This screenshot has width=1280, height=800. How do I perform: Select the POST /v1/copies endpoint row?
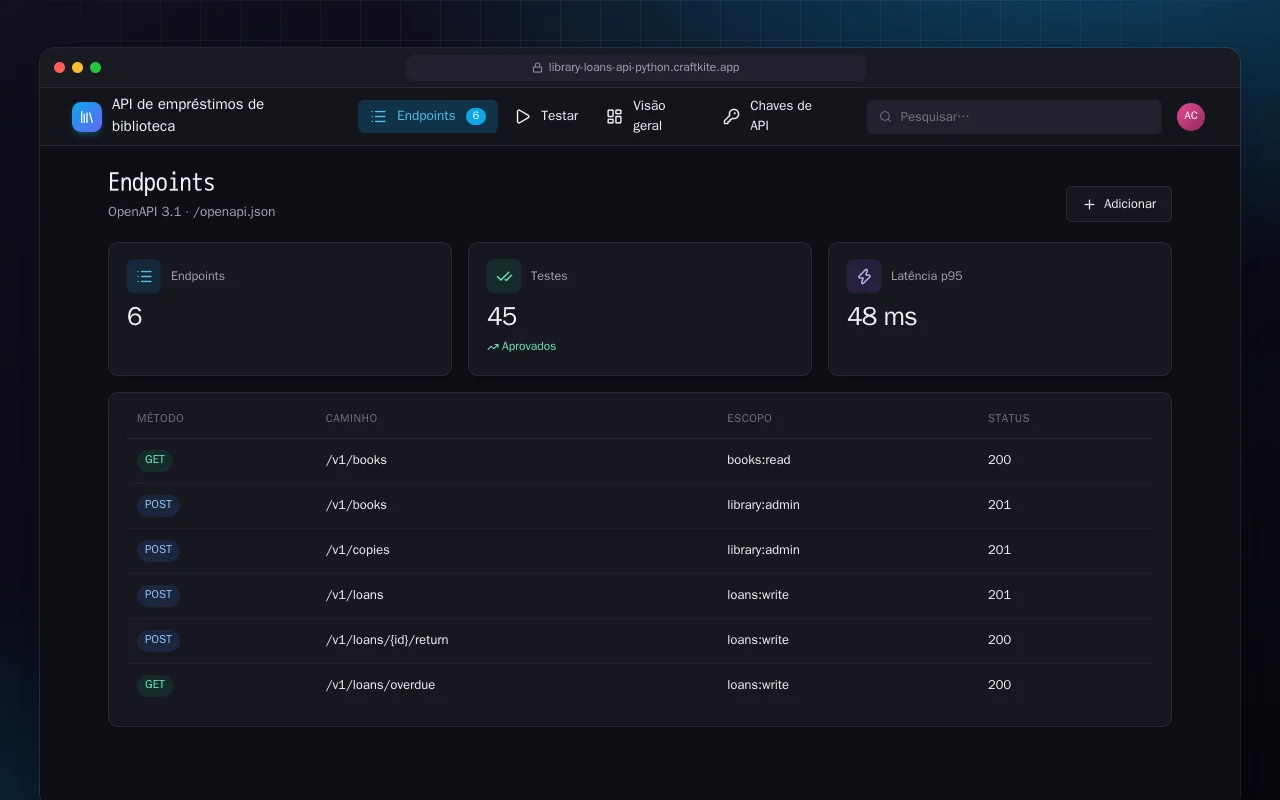pos(640,550)
